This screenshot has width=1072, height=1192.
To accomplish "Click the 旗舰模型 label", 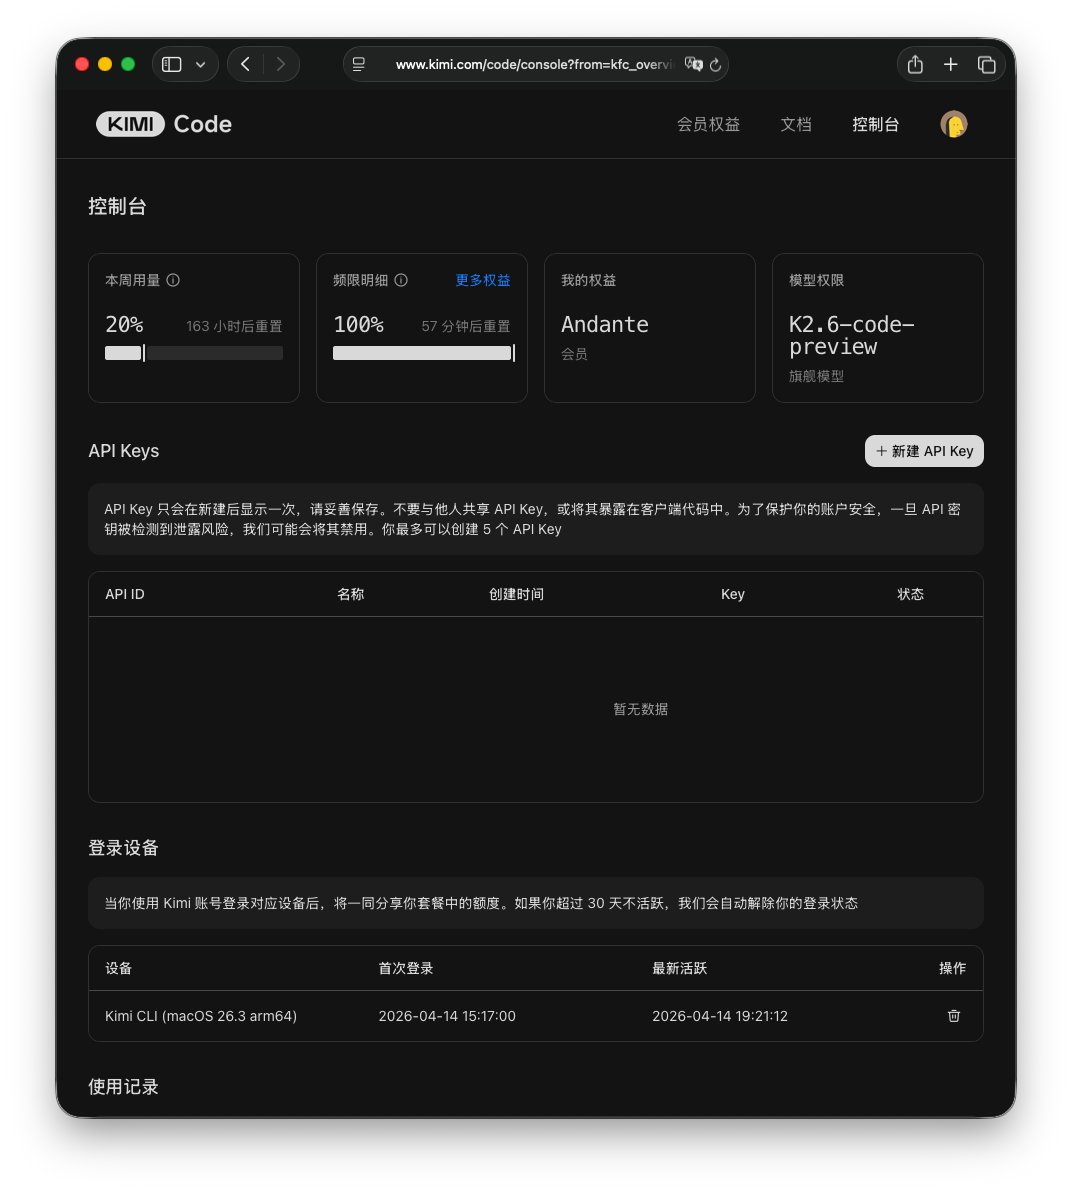I will (x=817, y=376).
